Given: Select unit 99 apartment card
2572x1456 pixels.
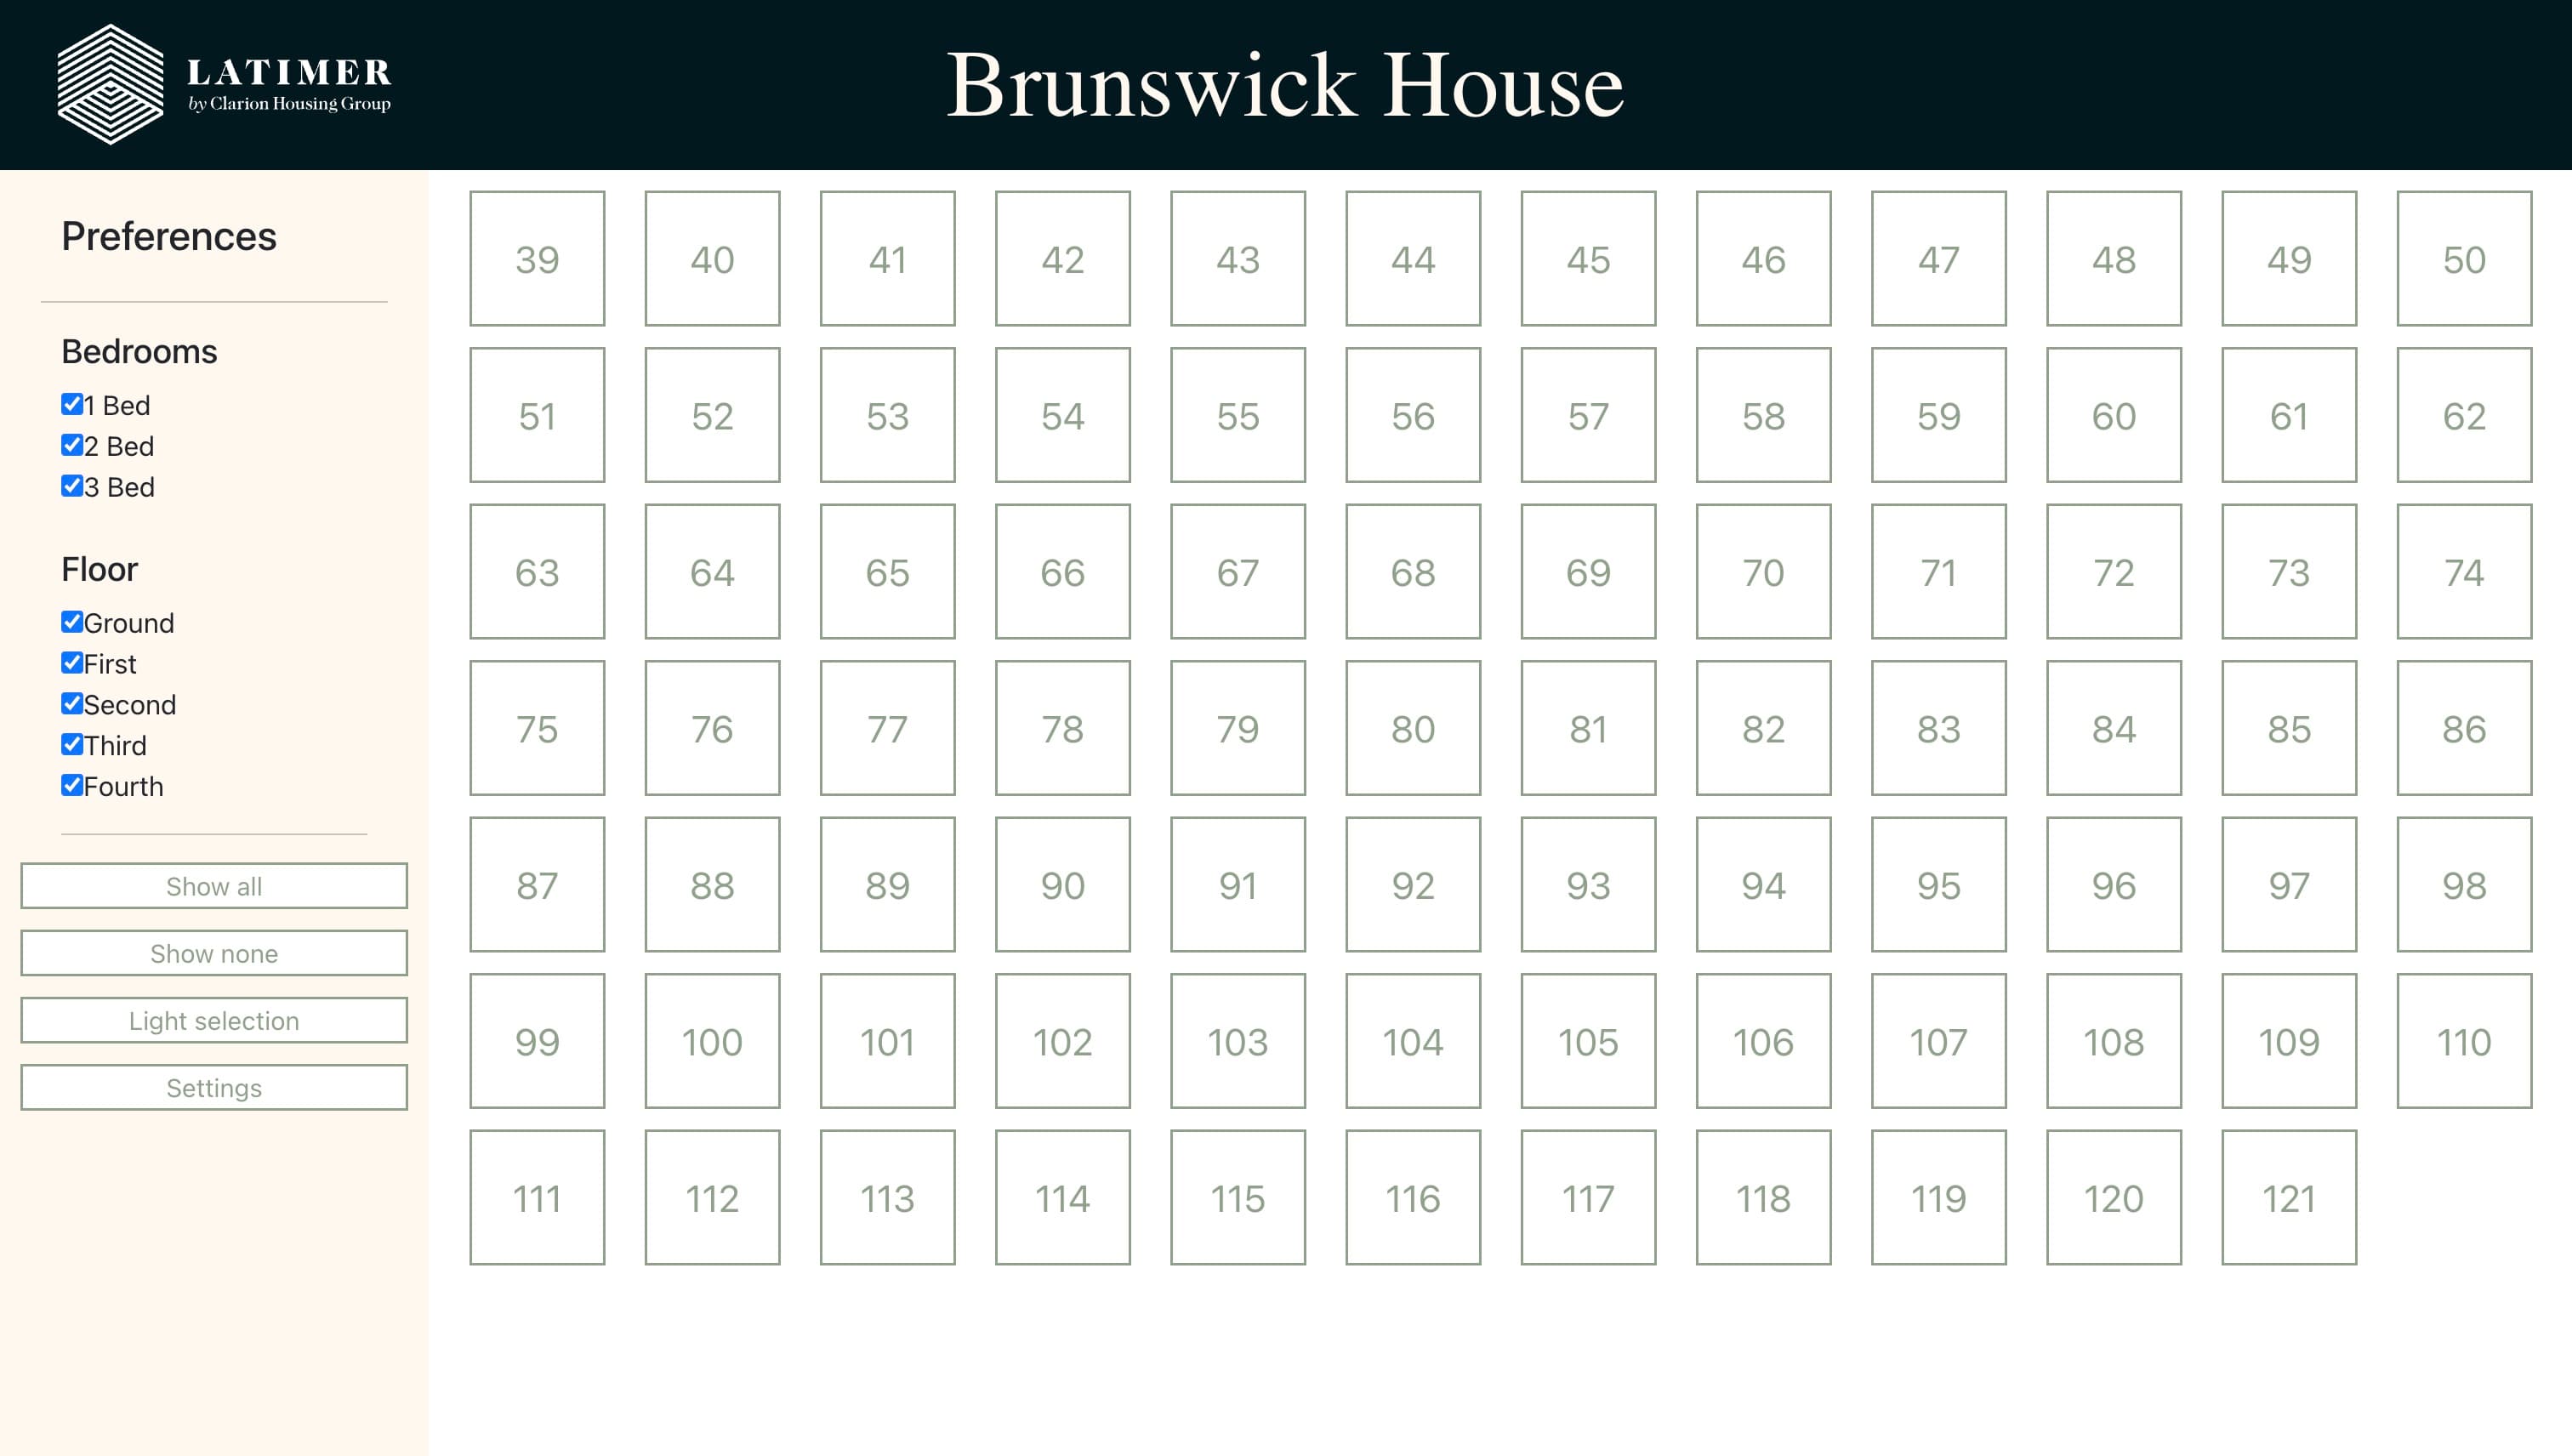Looking at the screenshot, I should [x=537, y=1041].
